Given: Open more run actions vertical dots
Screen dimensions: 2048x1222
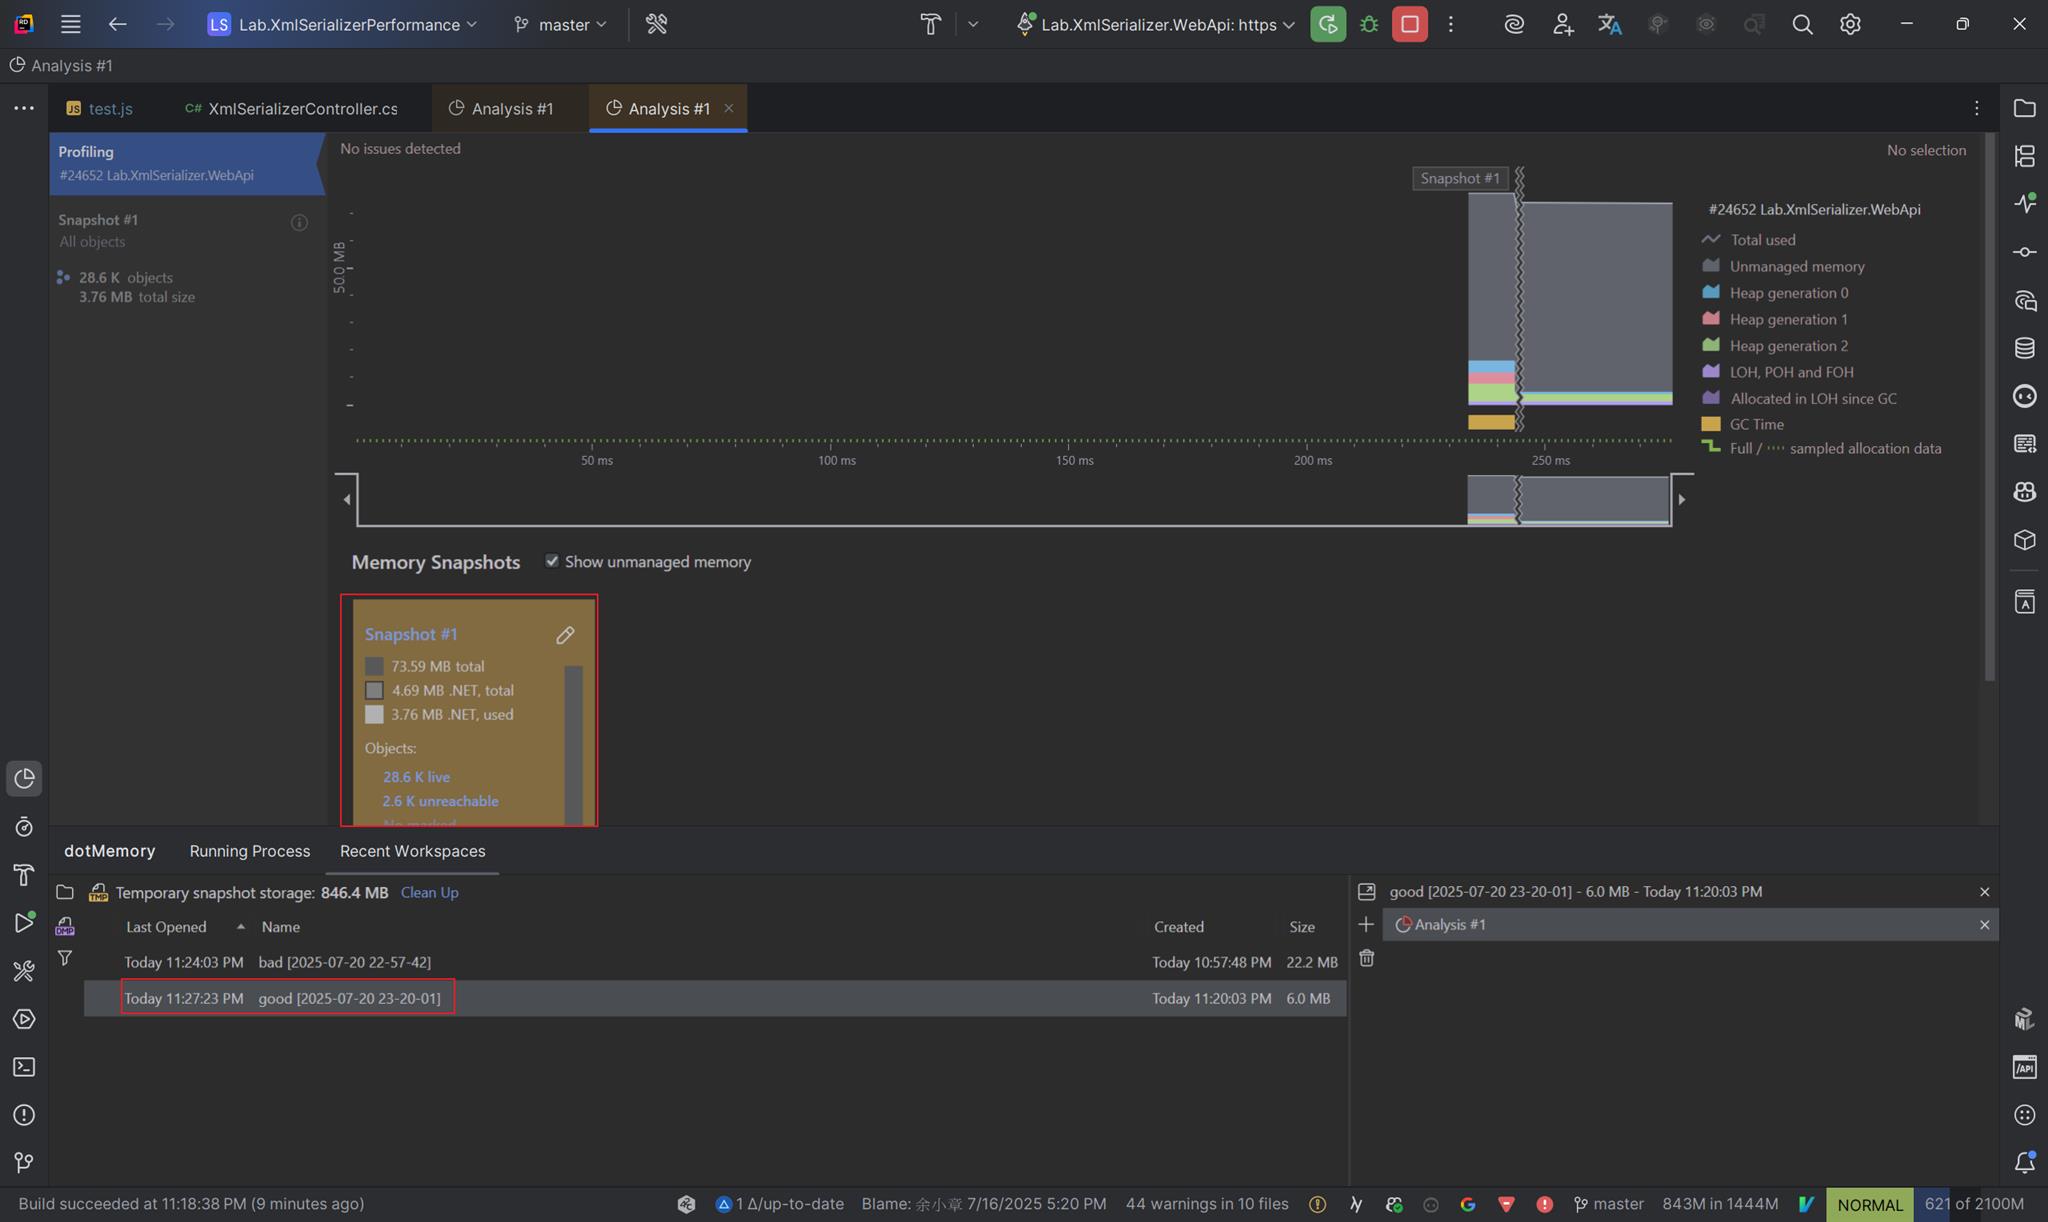Looking at the screenshot, I should pos(1451,24).
